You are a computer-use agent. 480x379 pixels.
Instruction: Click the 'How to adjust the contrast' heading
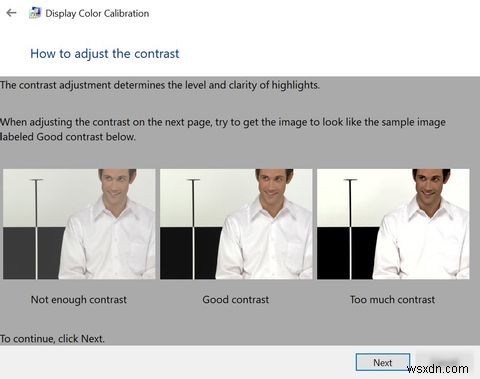tap(105, 54)
